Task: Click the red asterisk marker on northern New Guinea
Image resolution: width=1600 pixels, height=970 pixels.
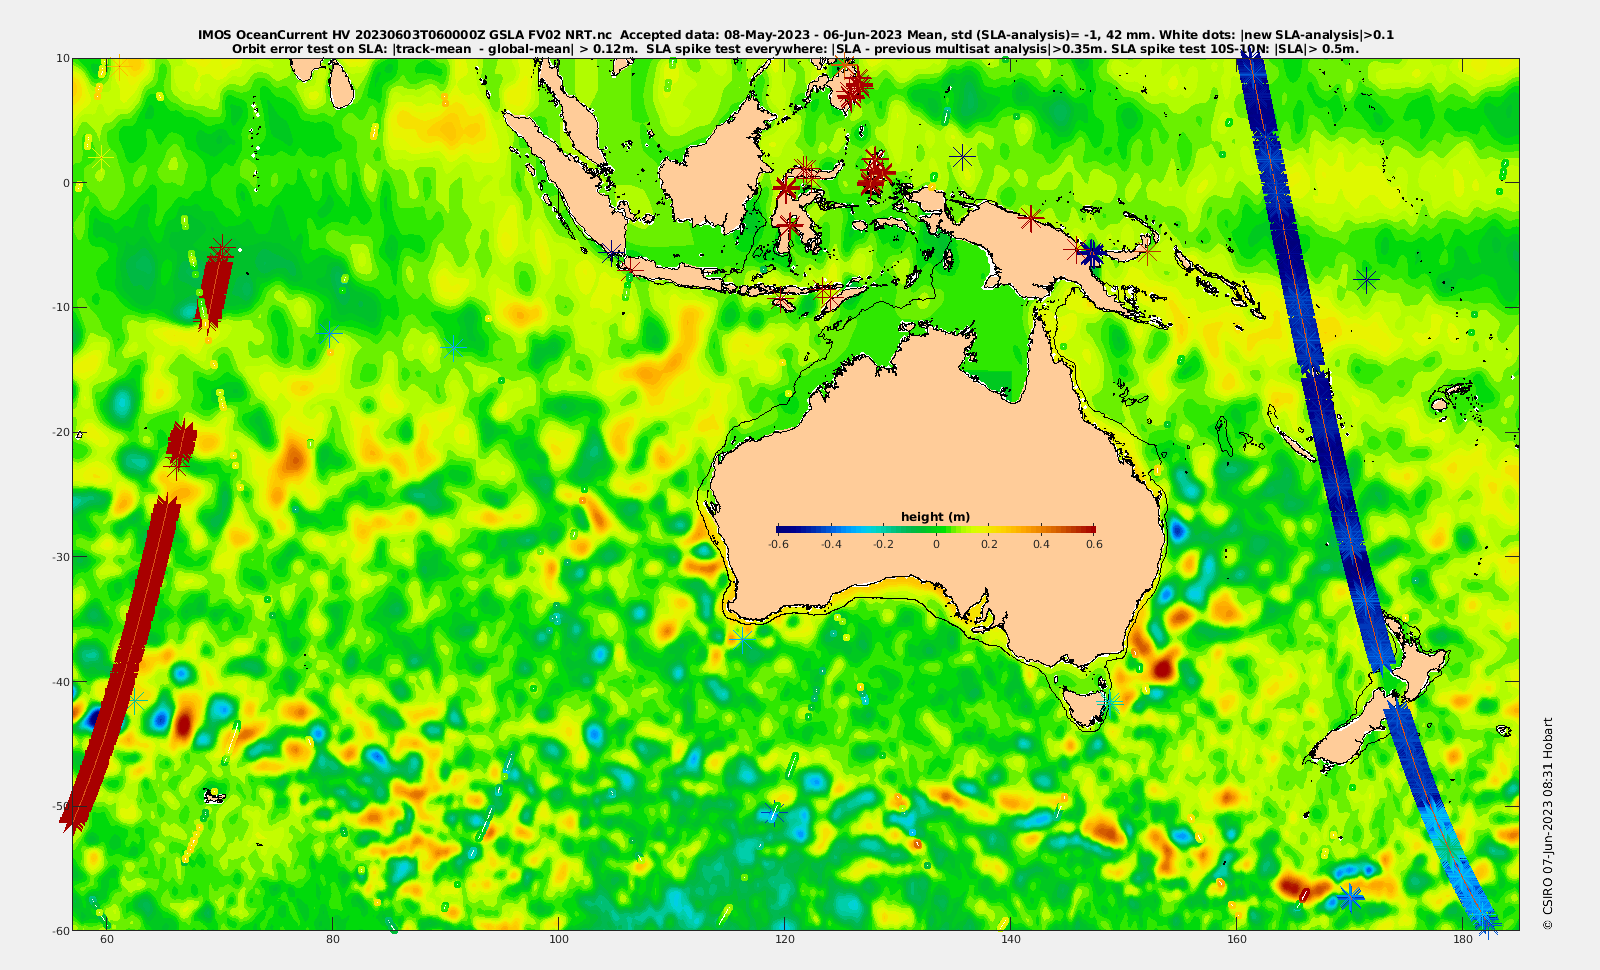Action: click(x=1031, y=218)
